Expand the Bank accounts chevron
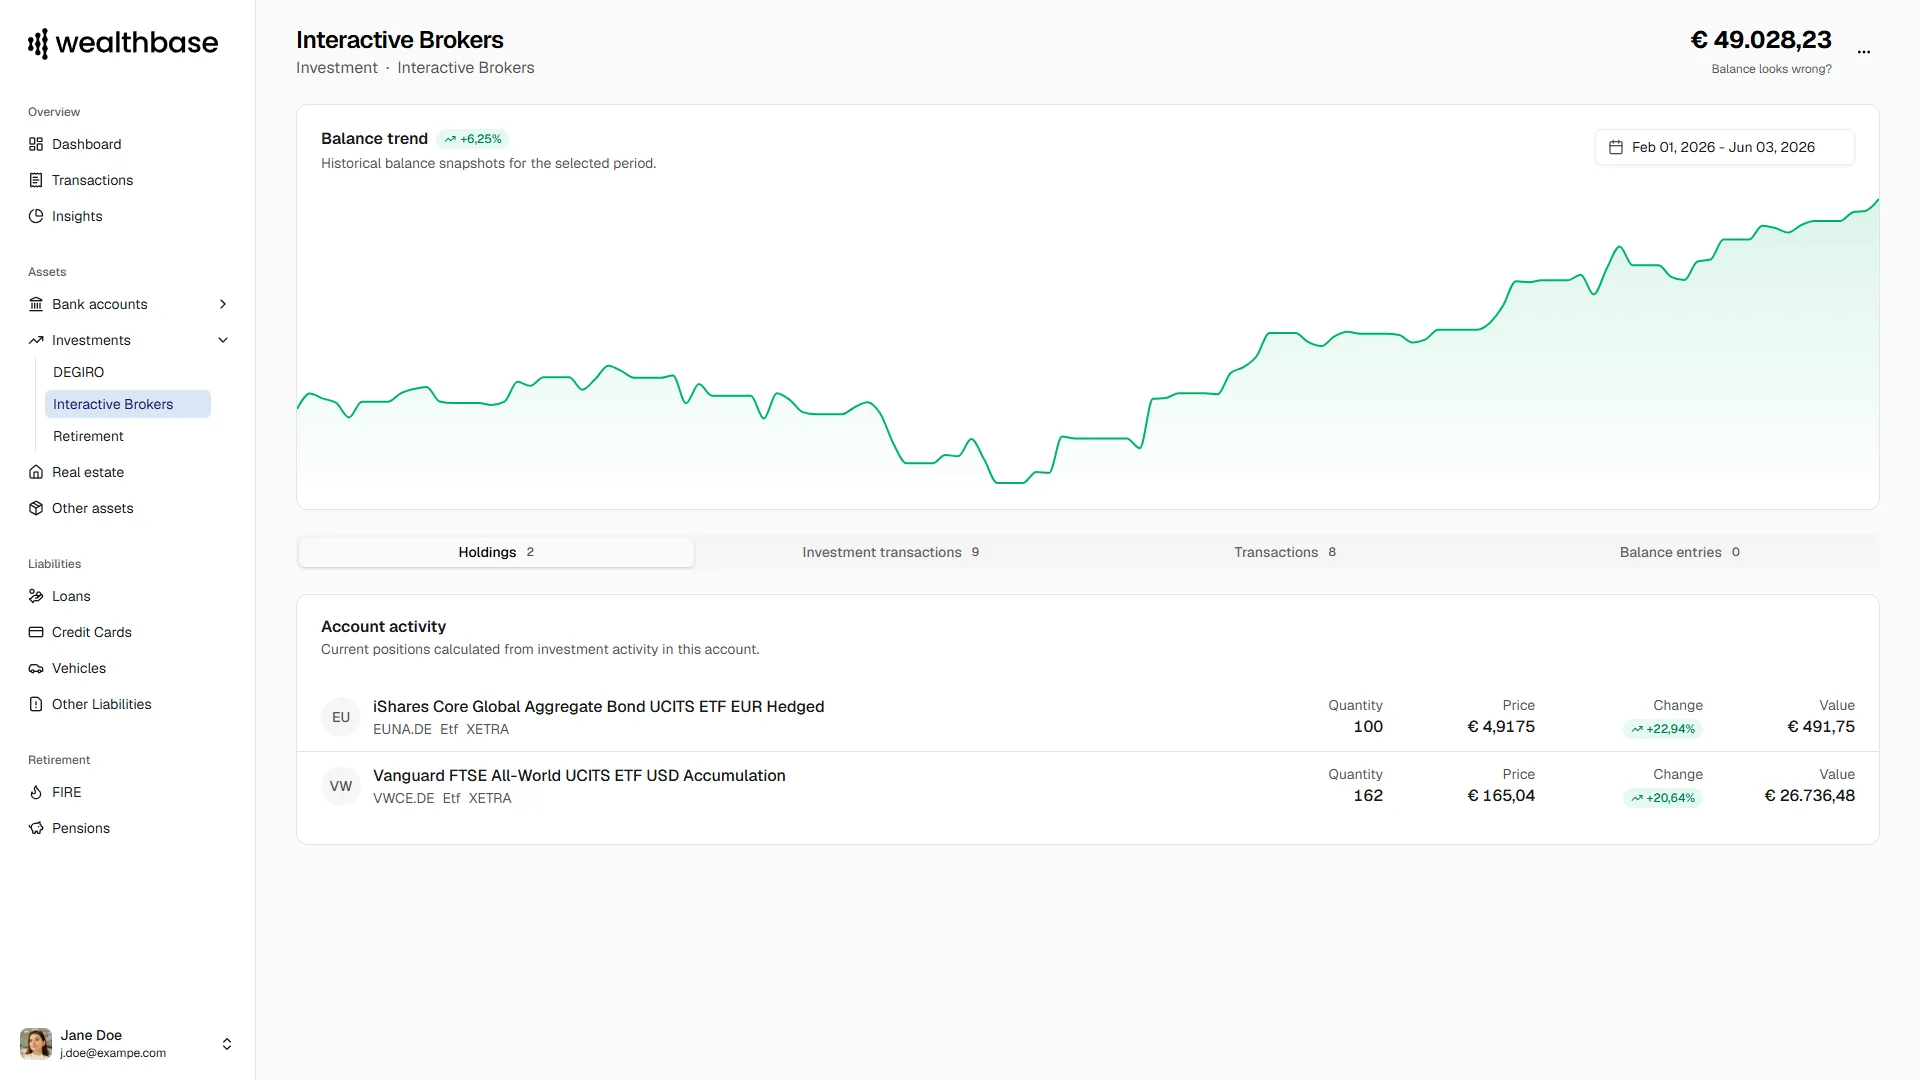The height and width of the screenshot is (1080, 1920). coord(223,304)
